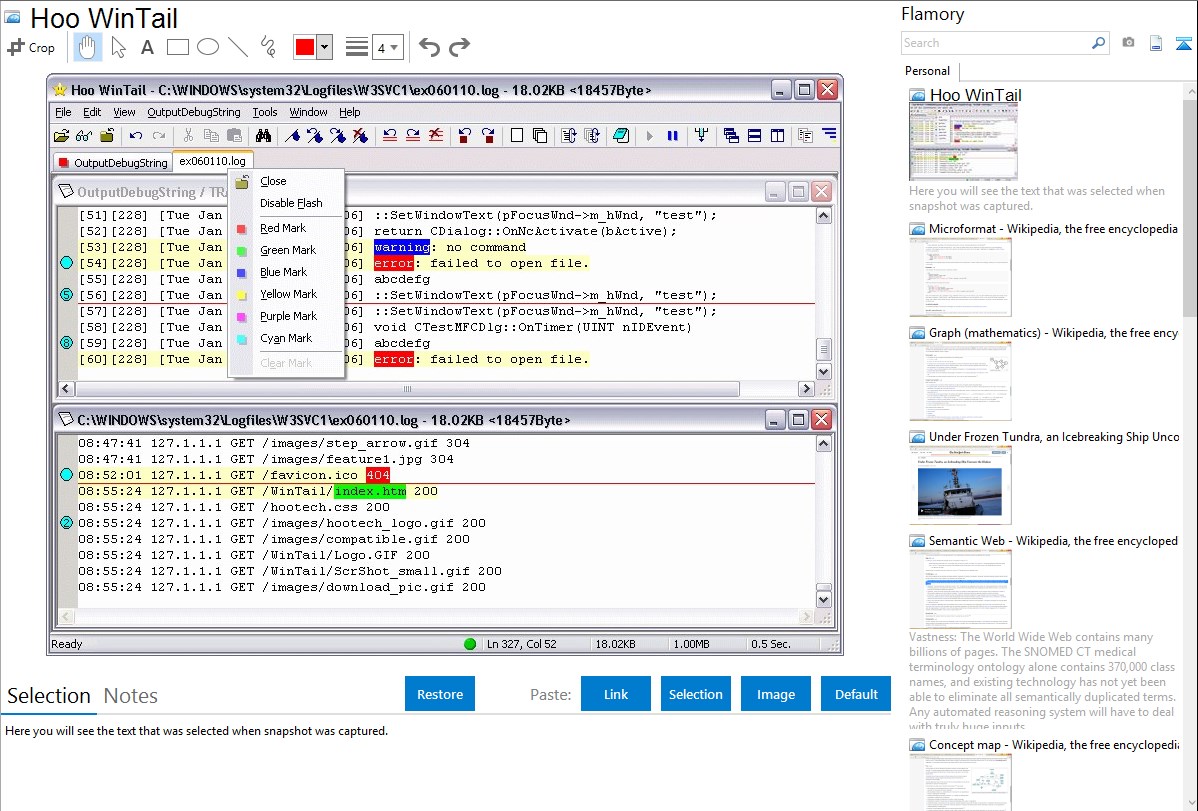
Task: Undo the last annotation
Action: point(429,47)
